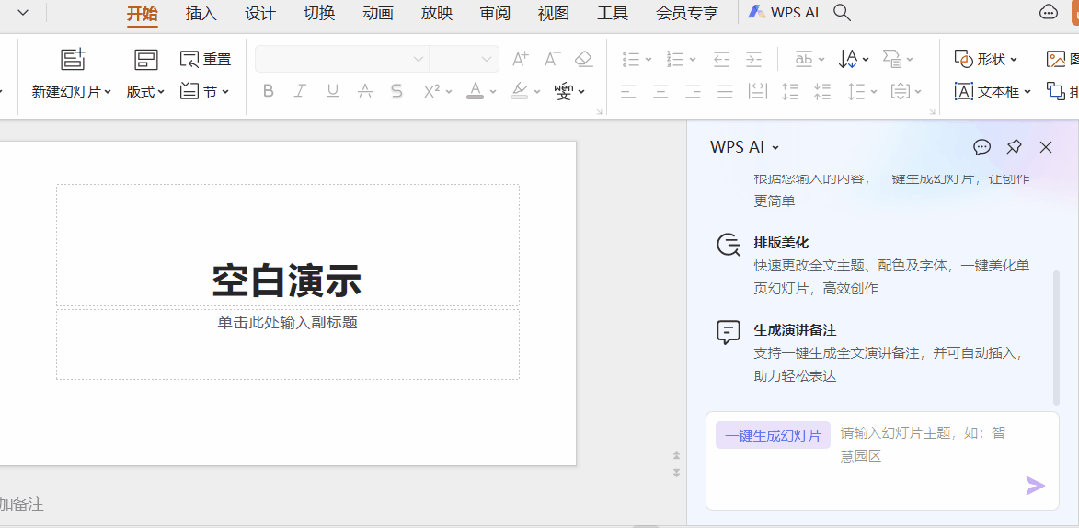The width and height of the screenshot is (1079, 528).
Task: Open the font size combo box
Action: point(464,59)
